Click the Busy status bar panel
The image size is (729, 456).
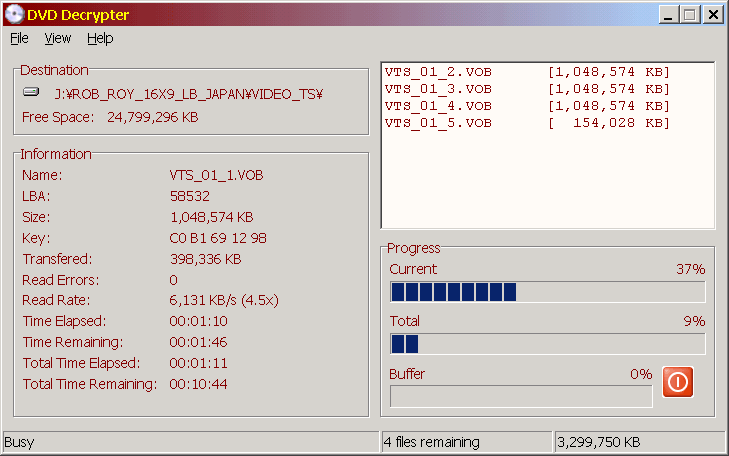coord(190,442)
